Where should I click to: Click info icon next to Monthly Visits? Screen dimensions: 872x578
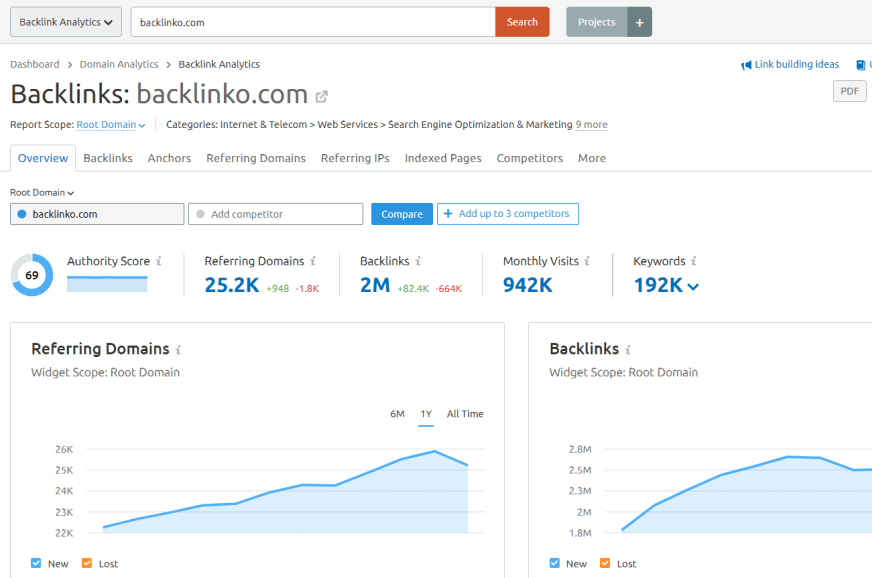[x=587, y=261]
